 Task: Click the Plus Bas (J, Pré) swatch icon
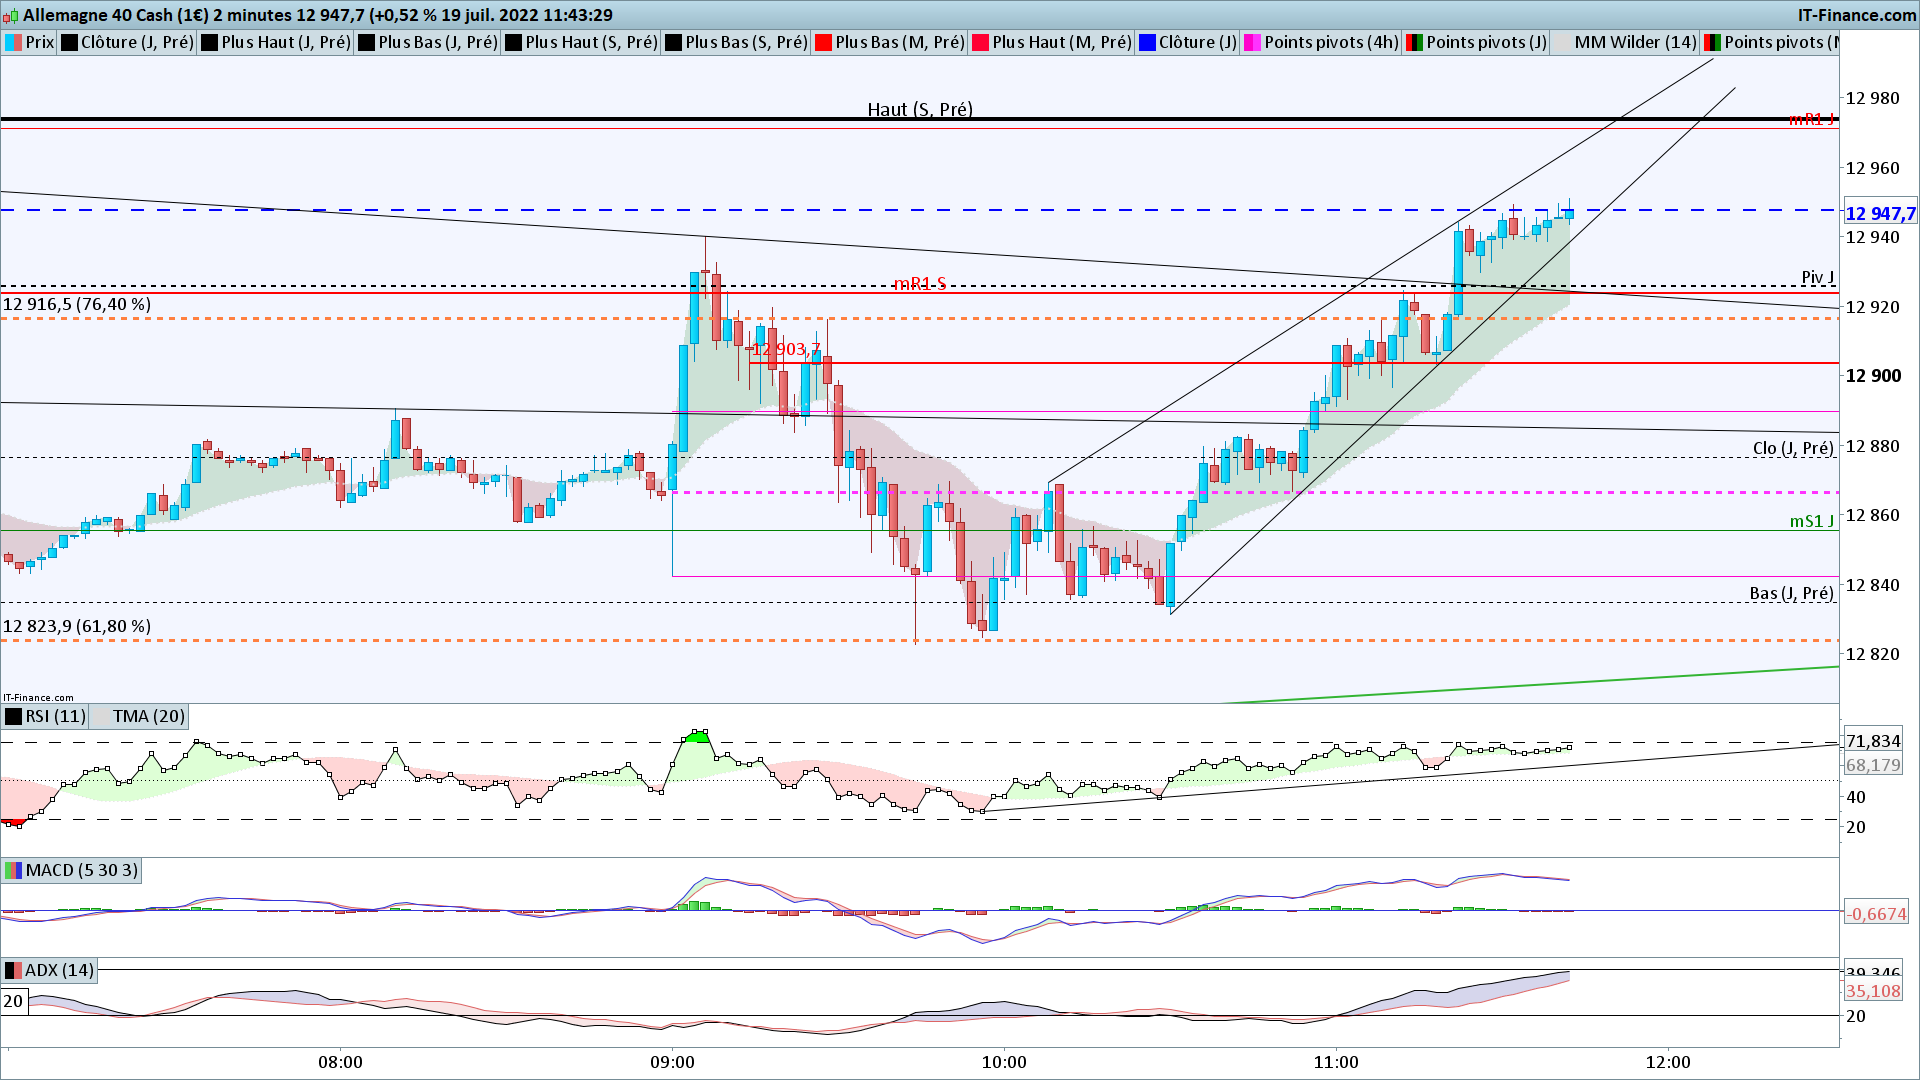(x=367, y=42)
